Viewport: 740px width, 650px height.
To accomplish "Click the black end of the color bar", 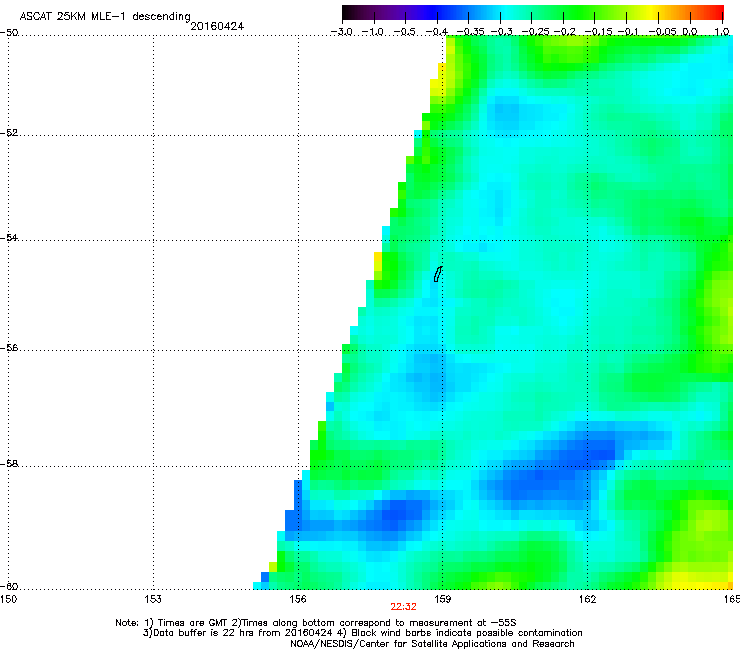I will click(x=349, y=12).
